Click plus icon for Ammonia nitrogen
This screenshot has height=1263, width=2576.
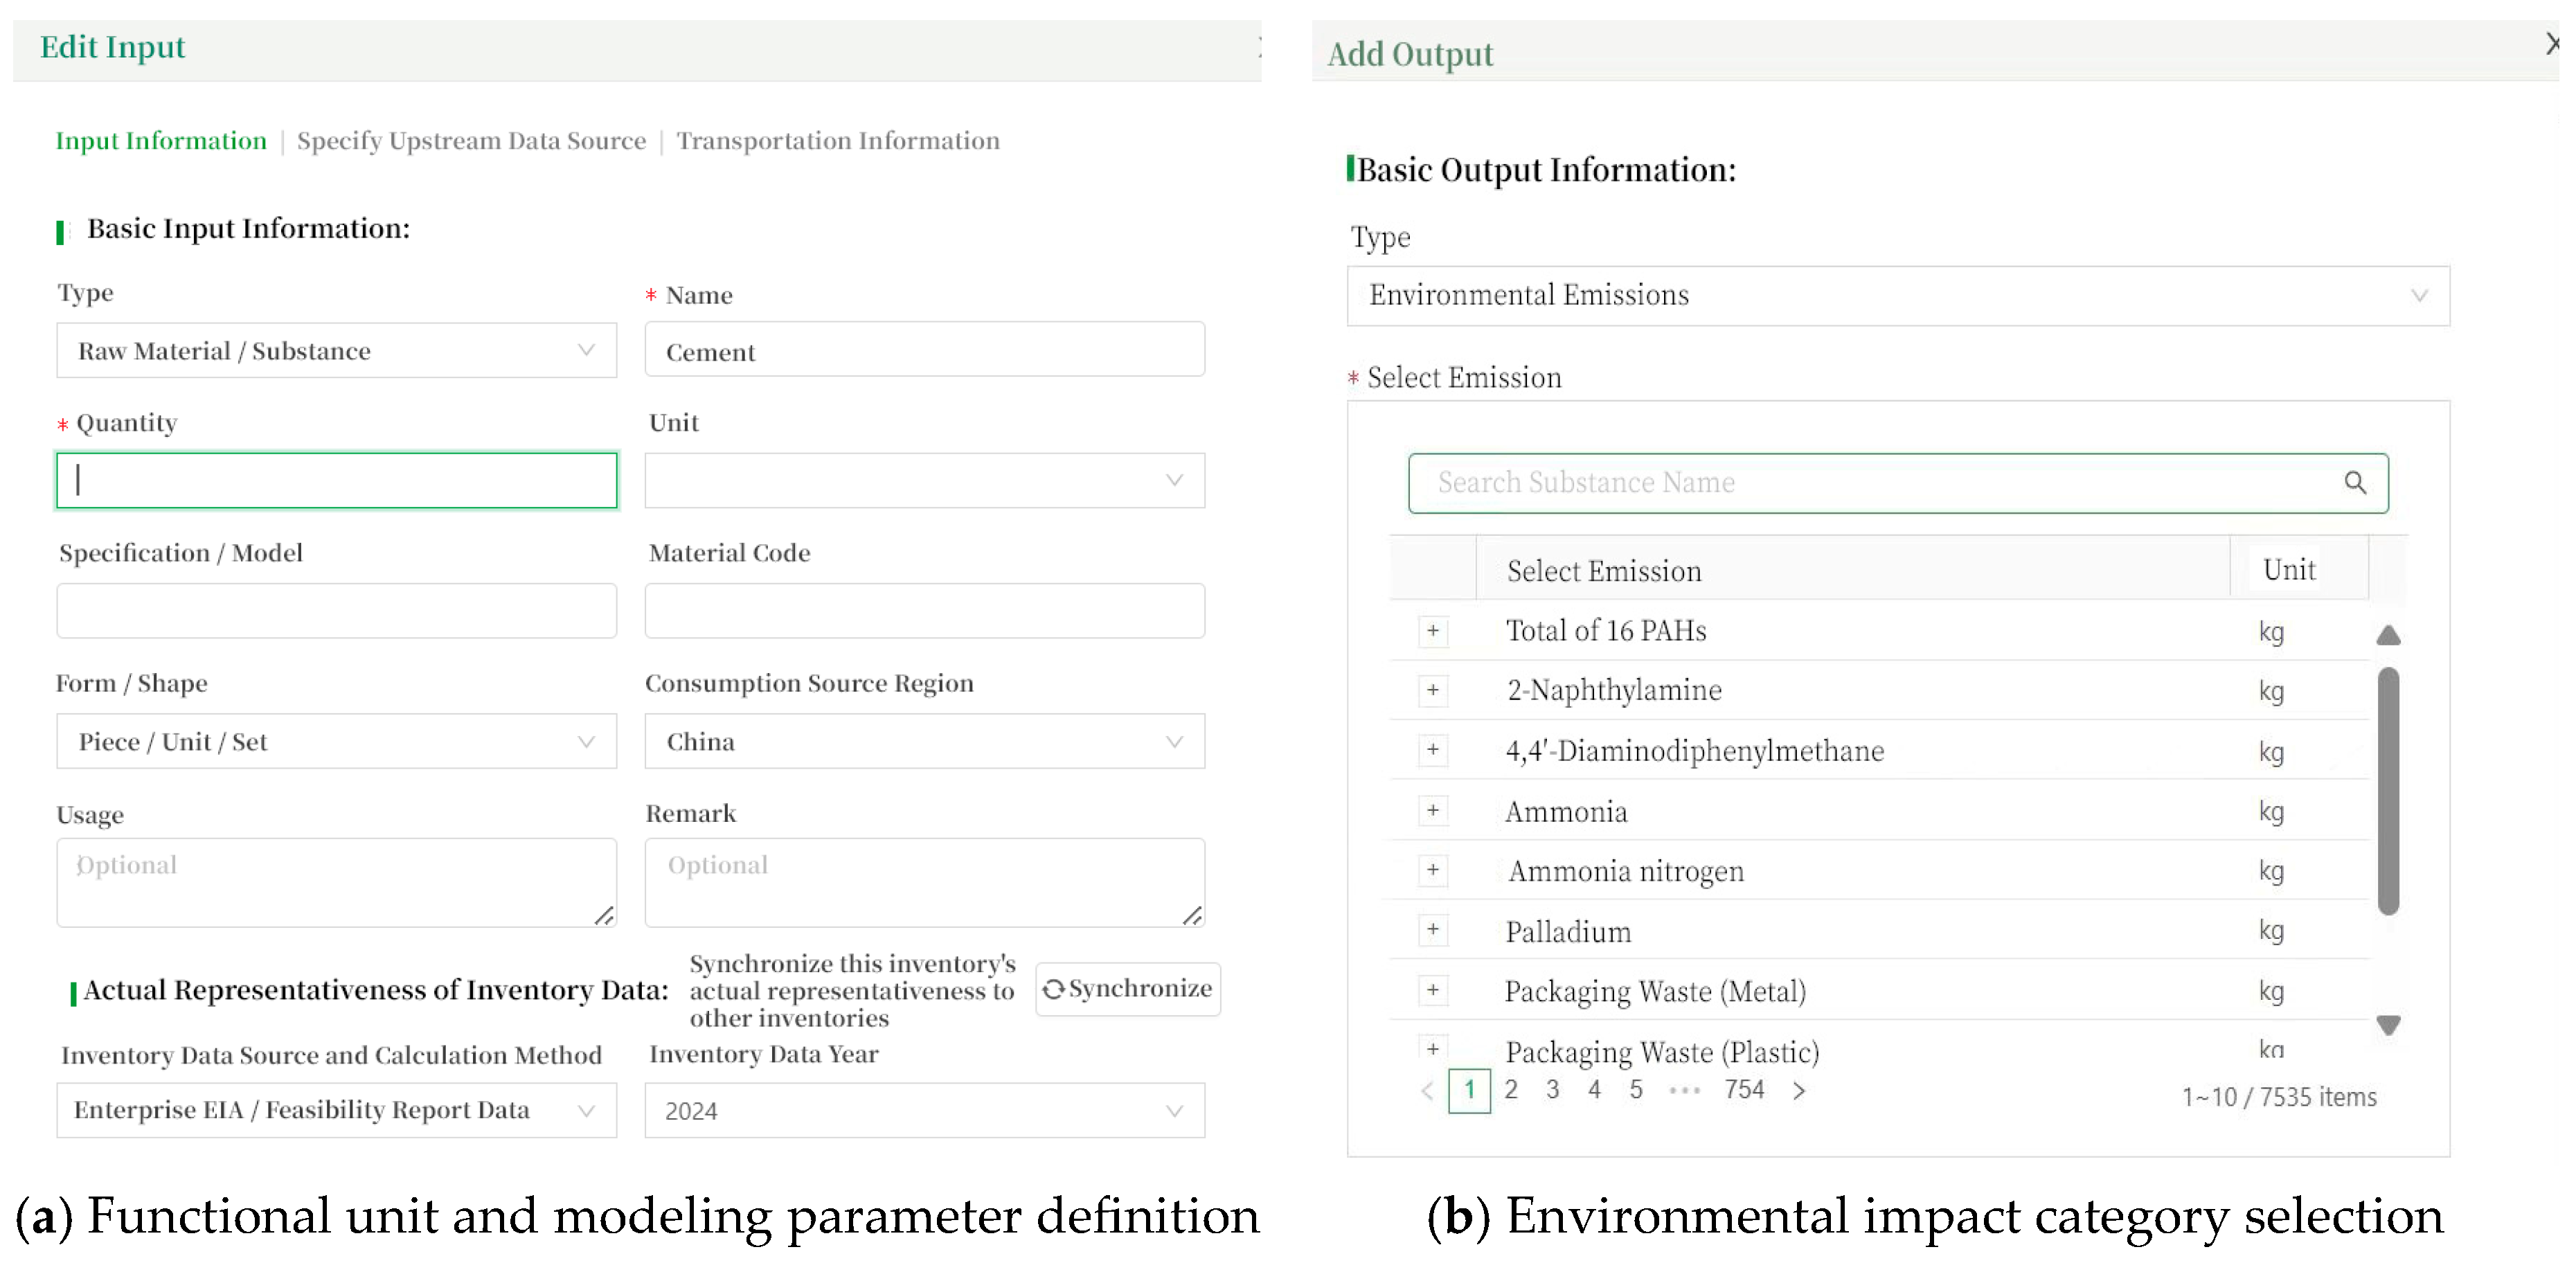point(1433,870)
